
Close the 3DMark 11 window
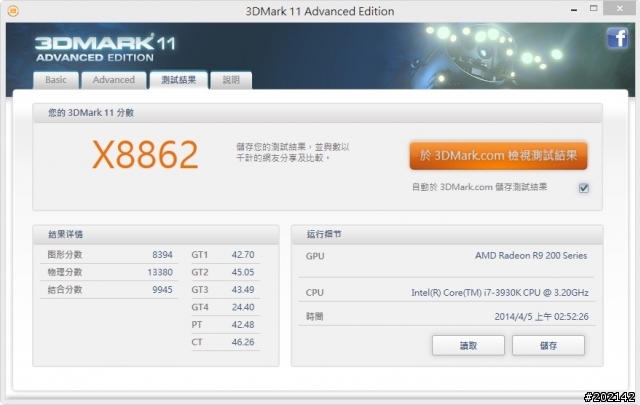[x=619, y=8]
